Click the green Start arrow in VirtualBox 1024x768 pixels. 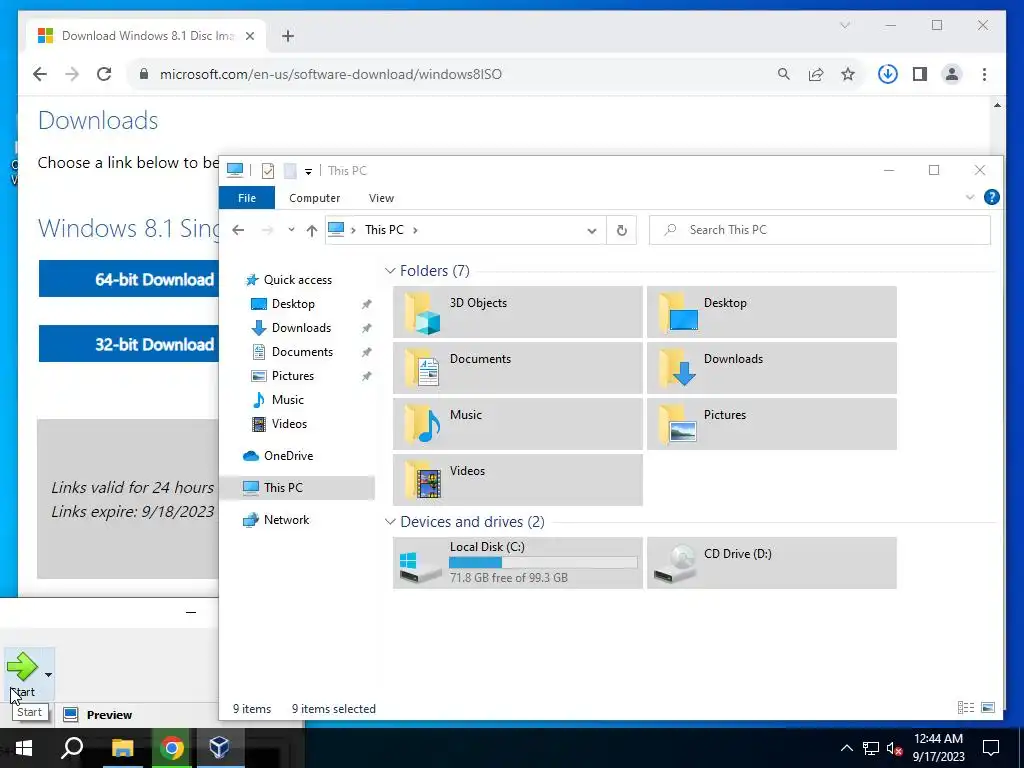pyautogui.click(x=22, y=667)
